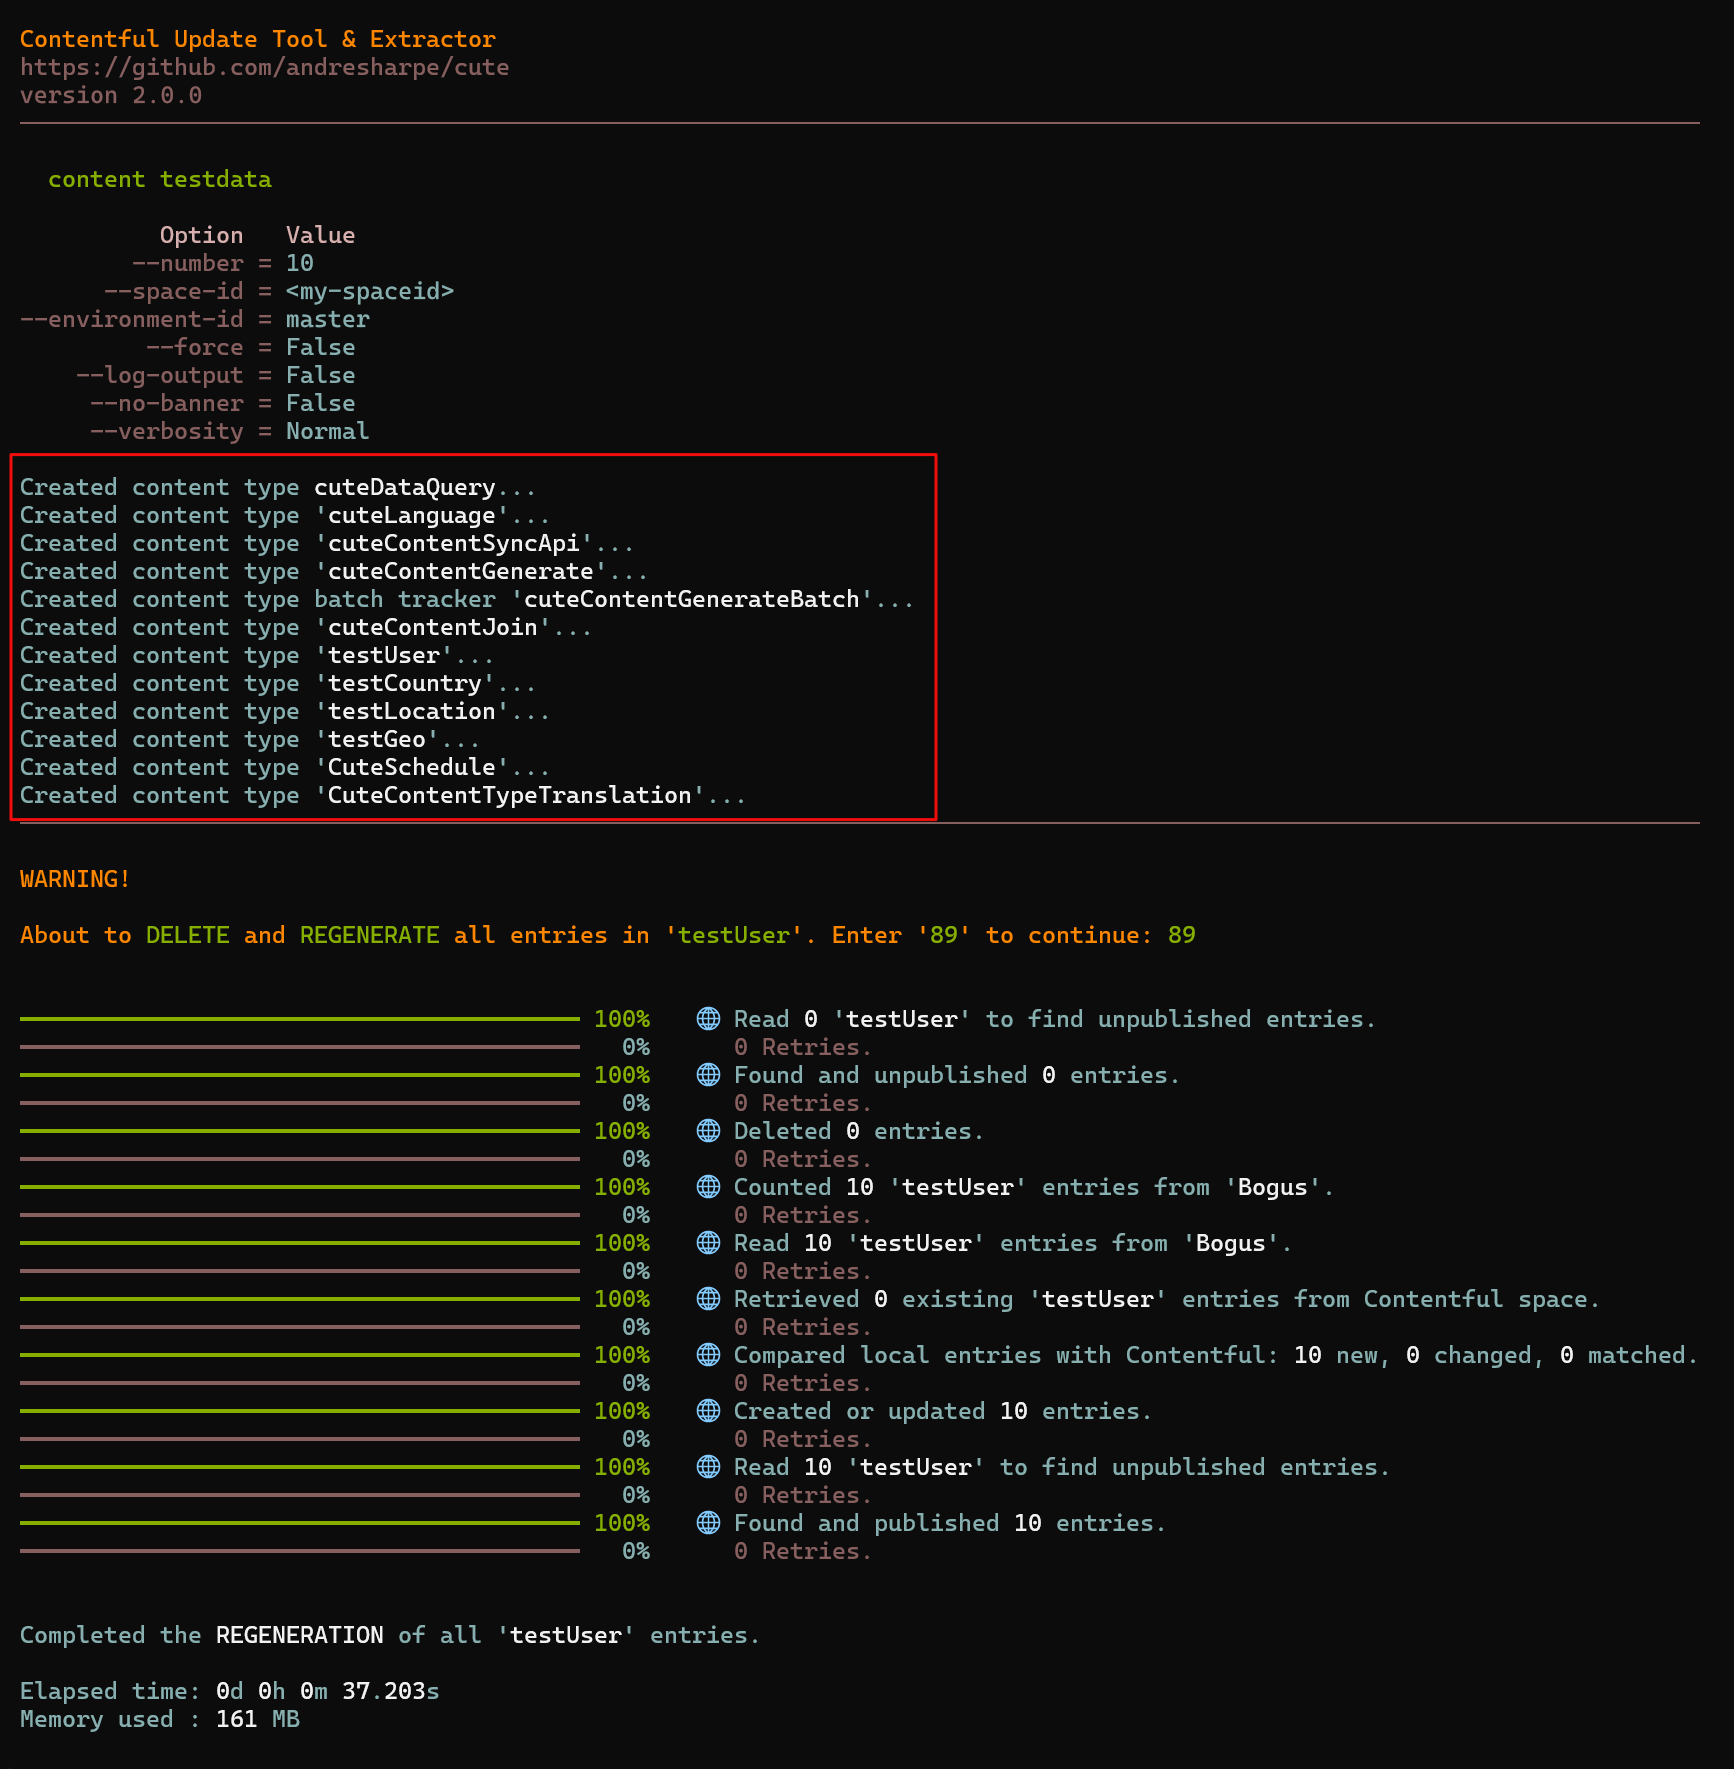Viewport: 1734px width, 1769px height.
Task: Click the 'CuteSchedule' content type line
Action: pyautogui.click(x=285, y=767)
